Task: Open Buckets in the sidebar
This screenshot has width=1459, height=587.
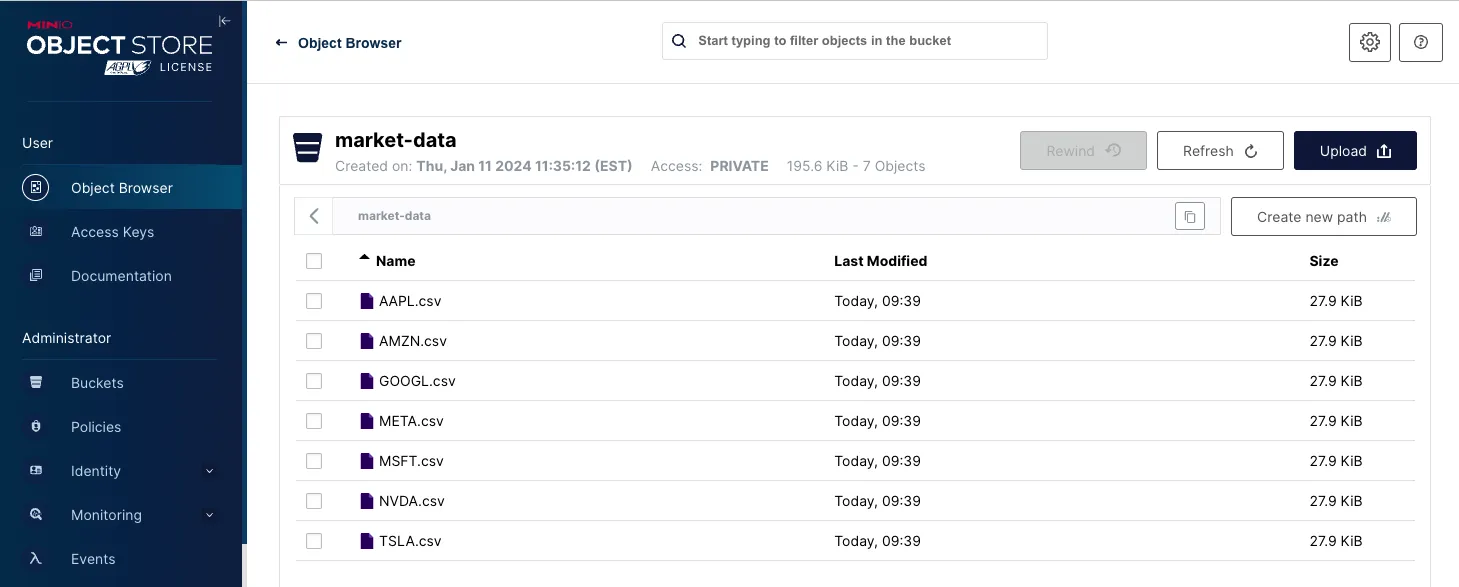Action: (97, 383)
